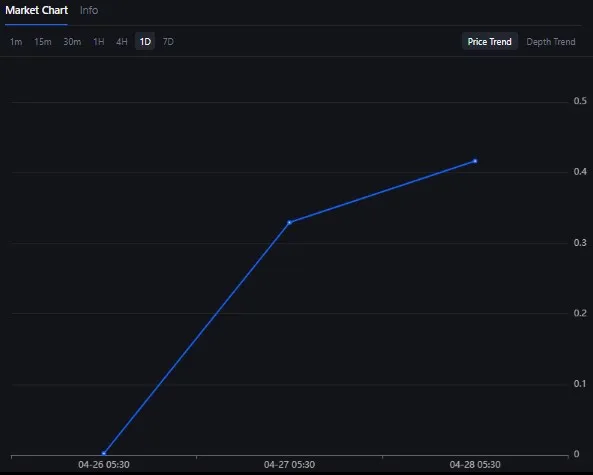Click the 04-28 data point on the chart line
The width and height of the screenshot is (593, 475).
(x=475, y=161)
